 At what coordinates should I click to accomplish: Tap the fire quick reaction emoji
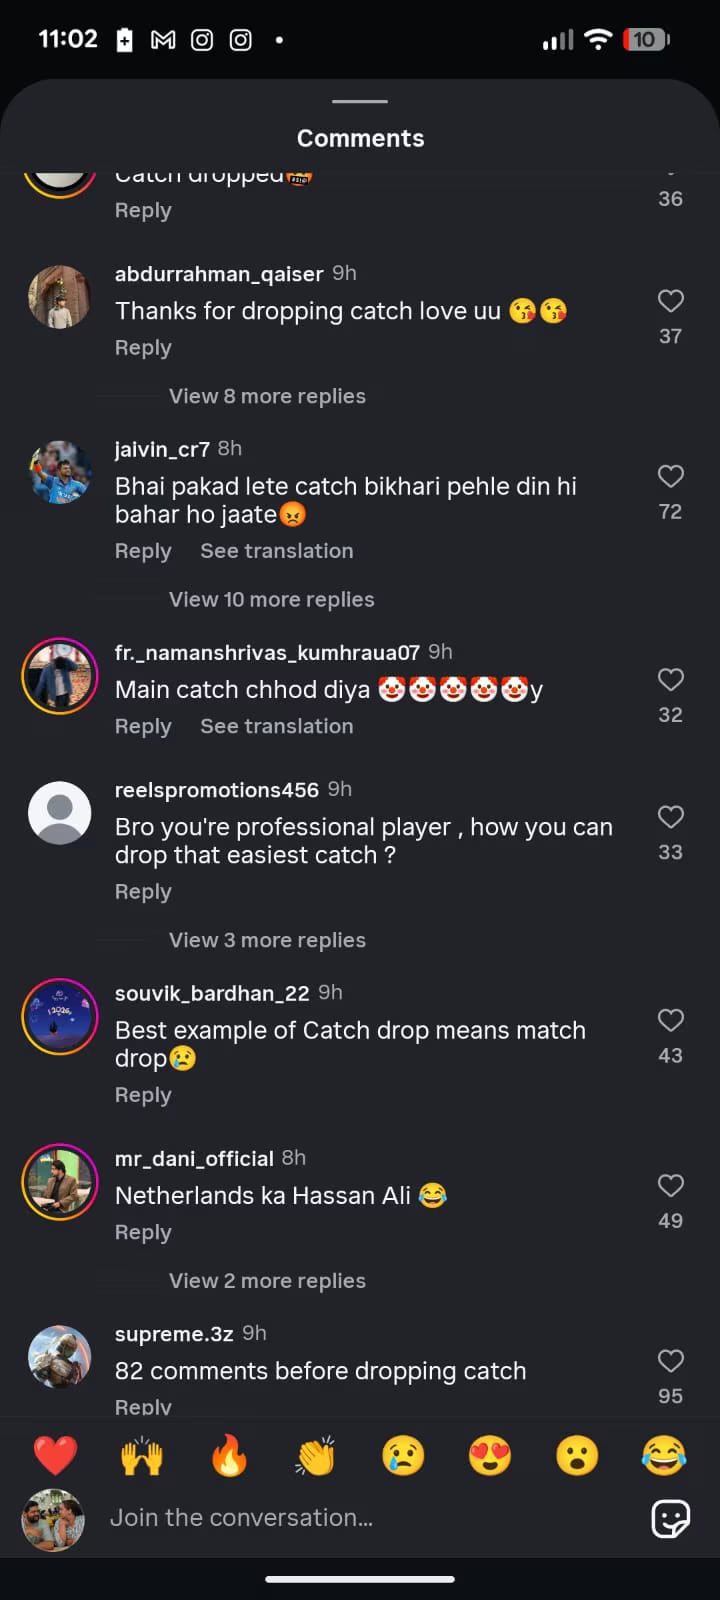[228, 1456]
